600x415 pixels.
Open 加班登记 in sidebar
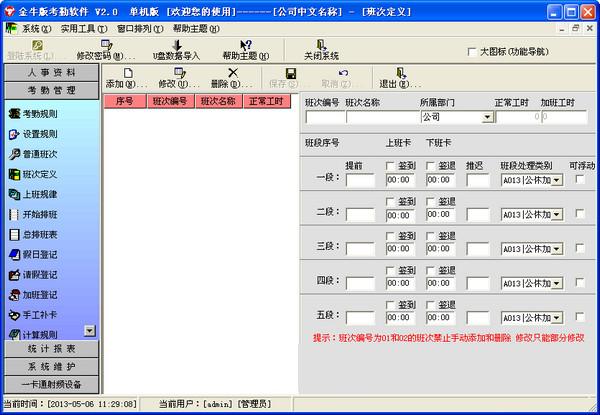(33, 295)
